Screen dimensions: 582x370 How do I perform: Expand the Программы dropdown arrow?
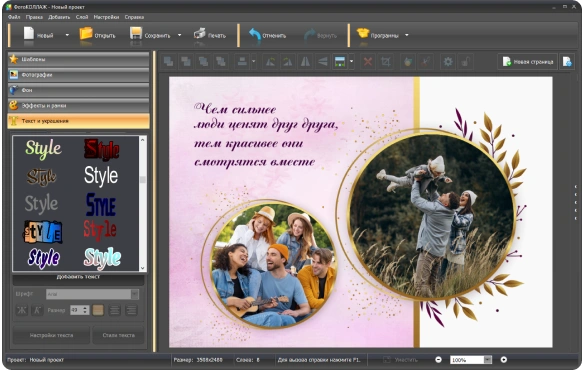tap(406, 35)
